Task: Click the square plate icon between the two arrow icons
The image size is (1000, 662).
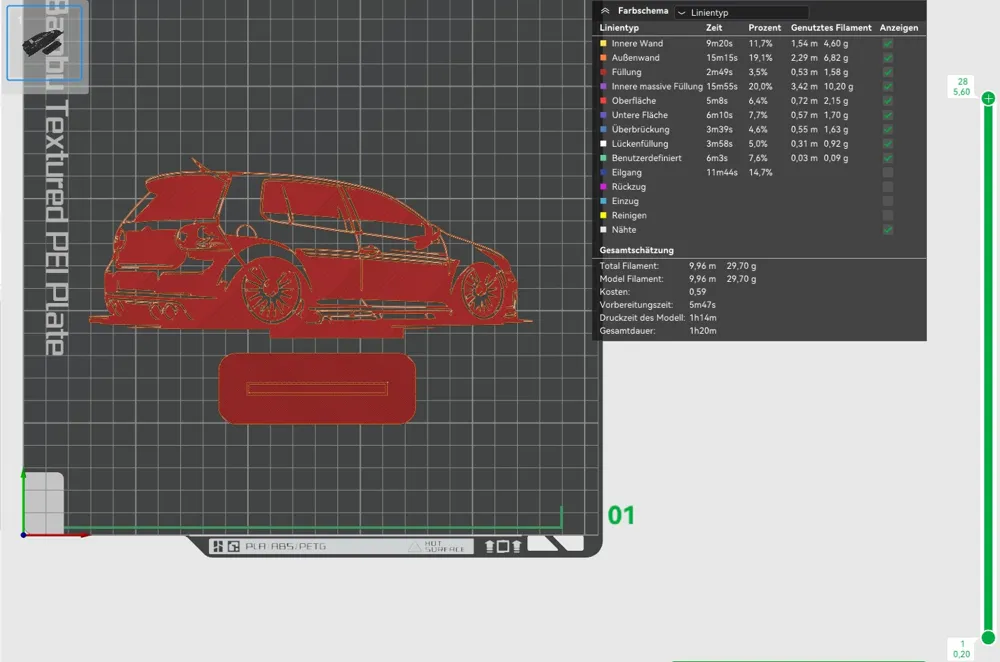Action: 503,545
